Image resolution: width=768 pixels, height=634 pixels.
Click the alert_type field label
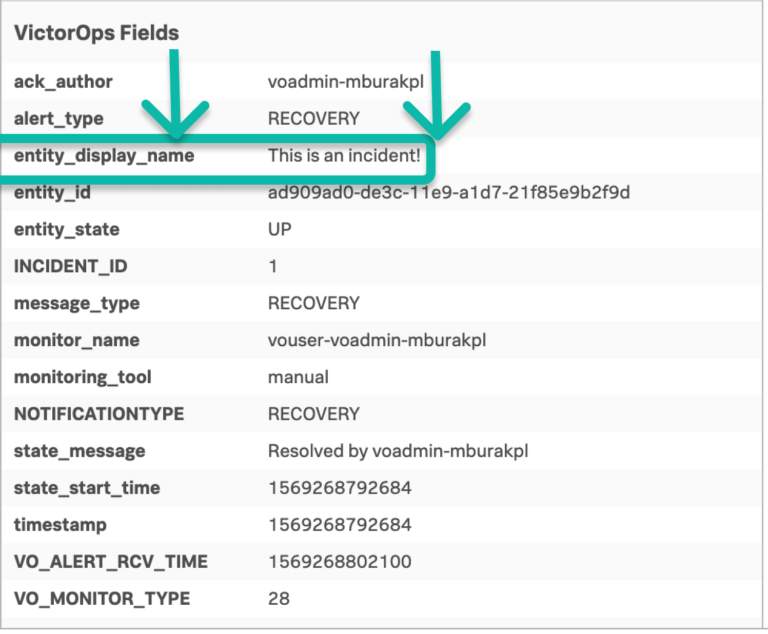point(59,119)
